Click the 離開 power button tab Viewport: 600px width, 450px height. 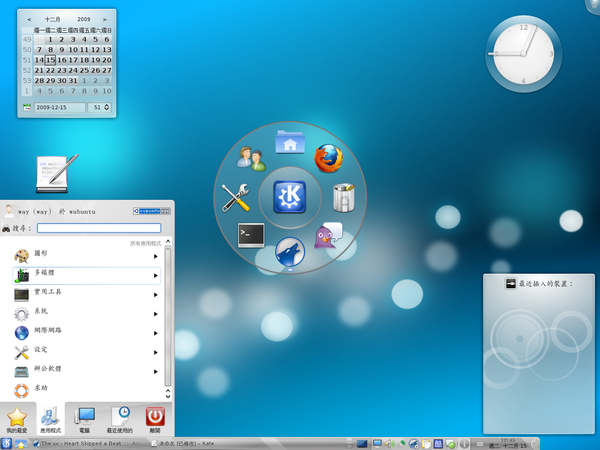click(x=155, y=419)
